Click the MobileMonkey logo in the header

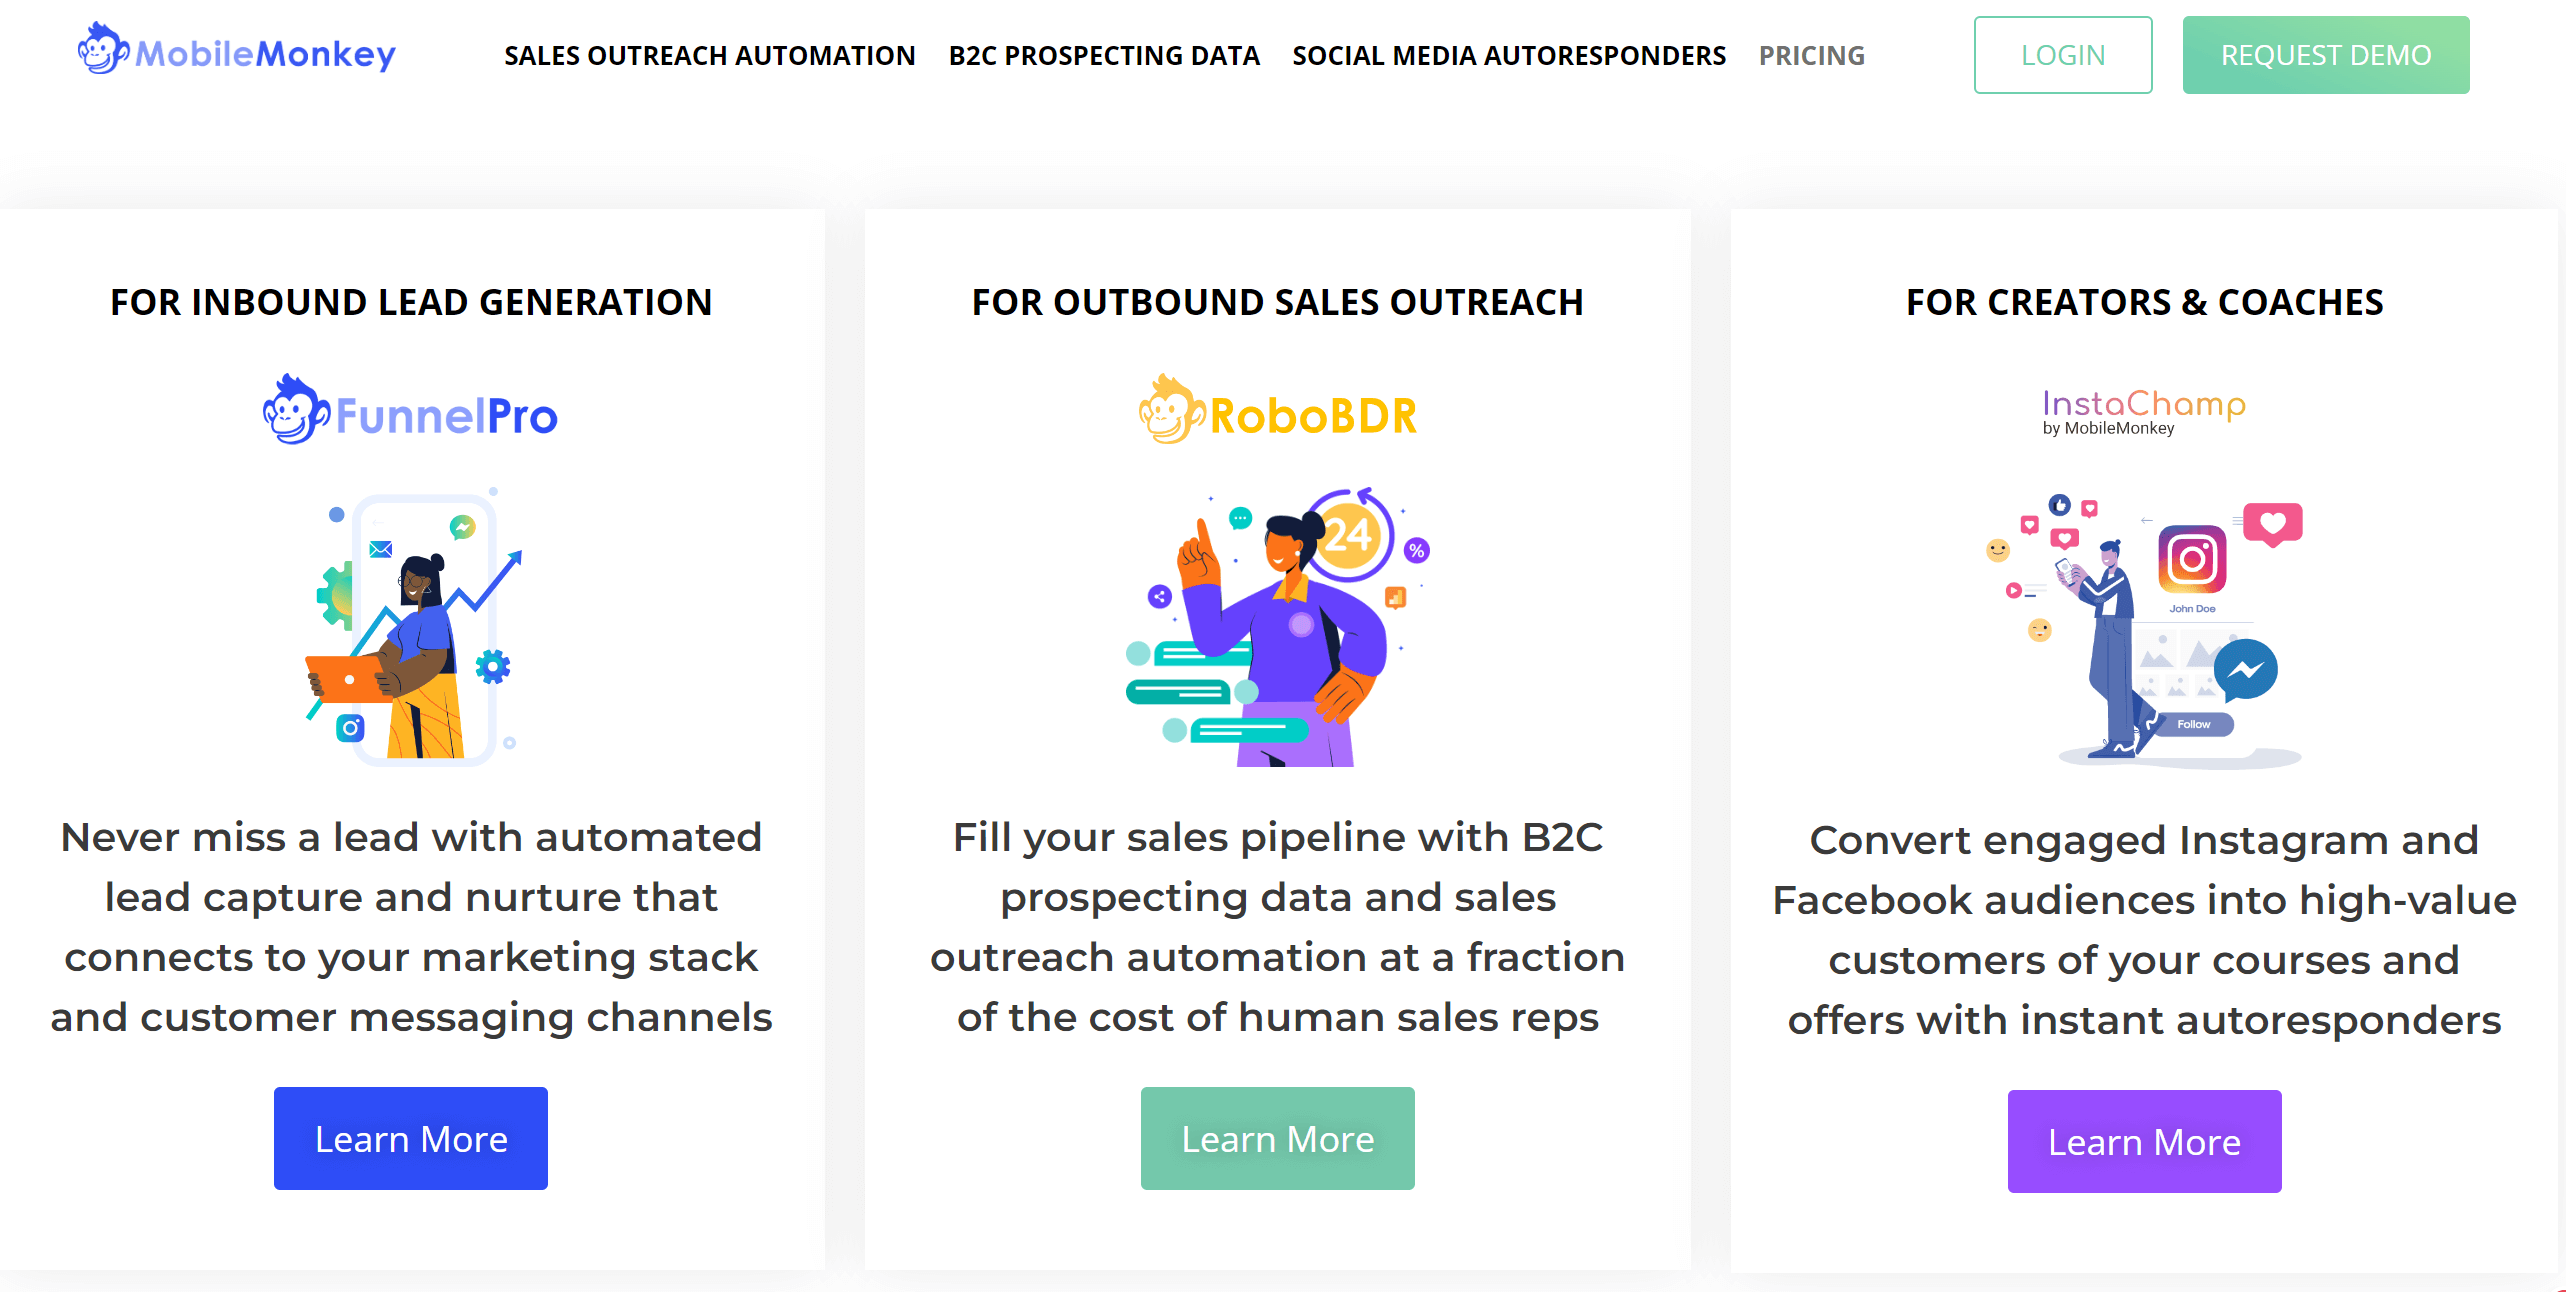point(237,50)
